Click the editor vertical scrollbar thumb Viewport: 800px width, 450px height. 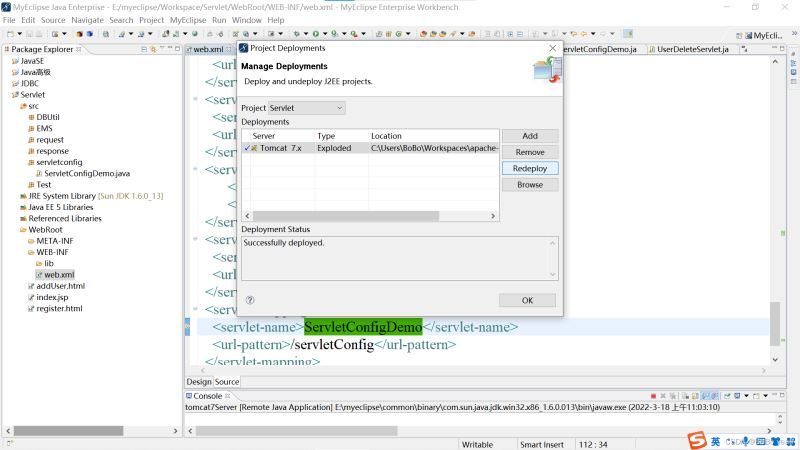(x=775, y=323)
